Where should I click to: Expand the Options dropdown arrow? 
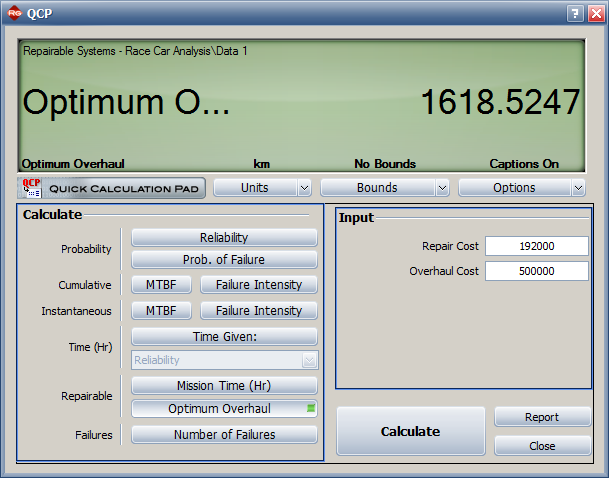pos(578,188)
